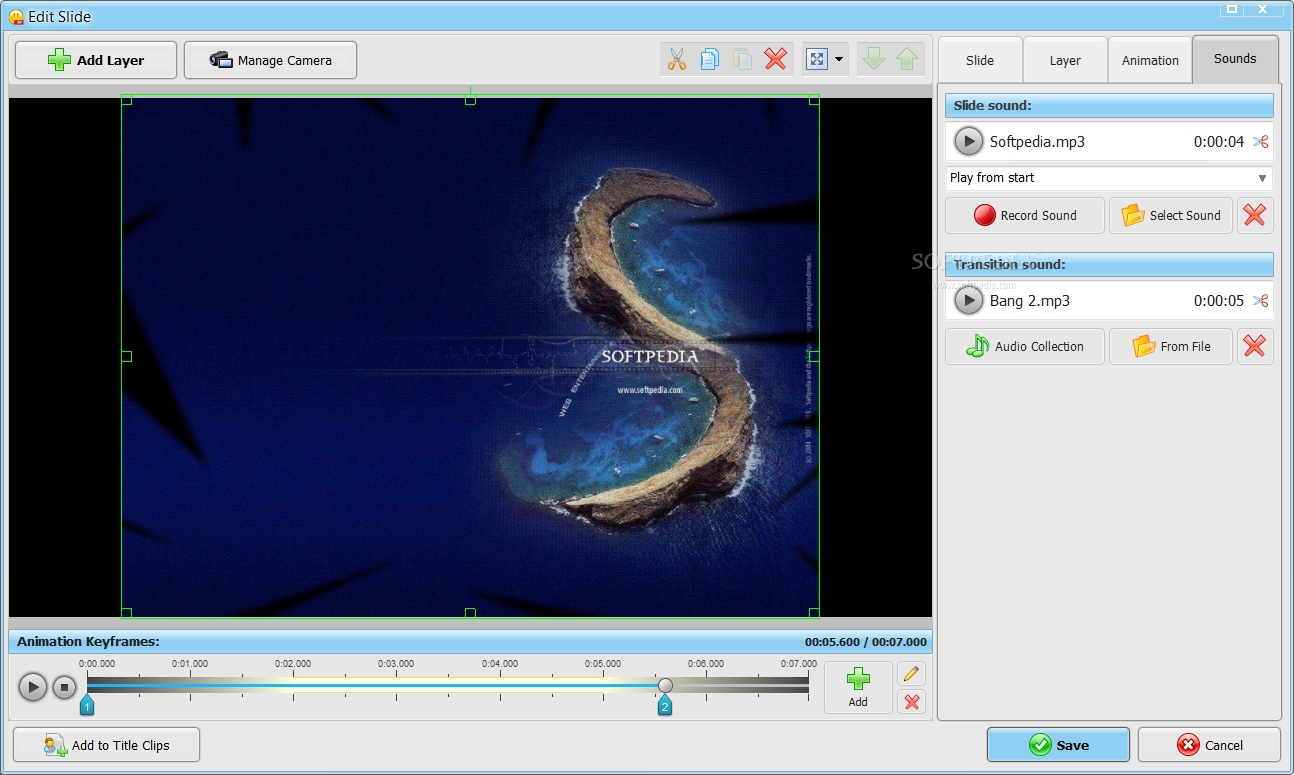This screenshot has height=775, width=1294.
Task: Click the Select Sound button
Action: (x=1171, y=215)
